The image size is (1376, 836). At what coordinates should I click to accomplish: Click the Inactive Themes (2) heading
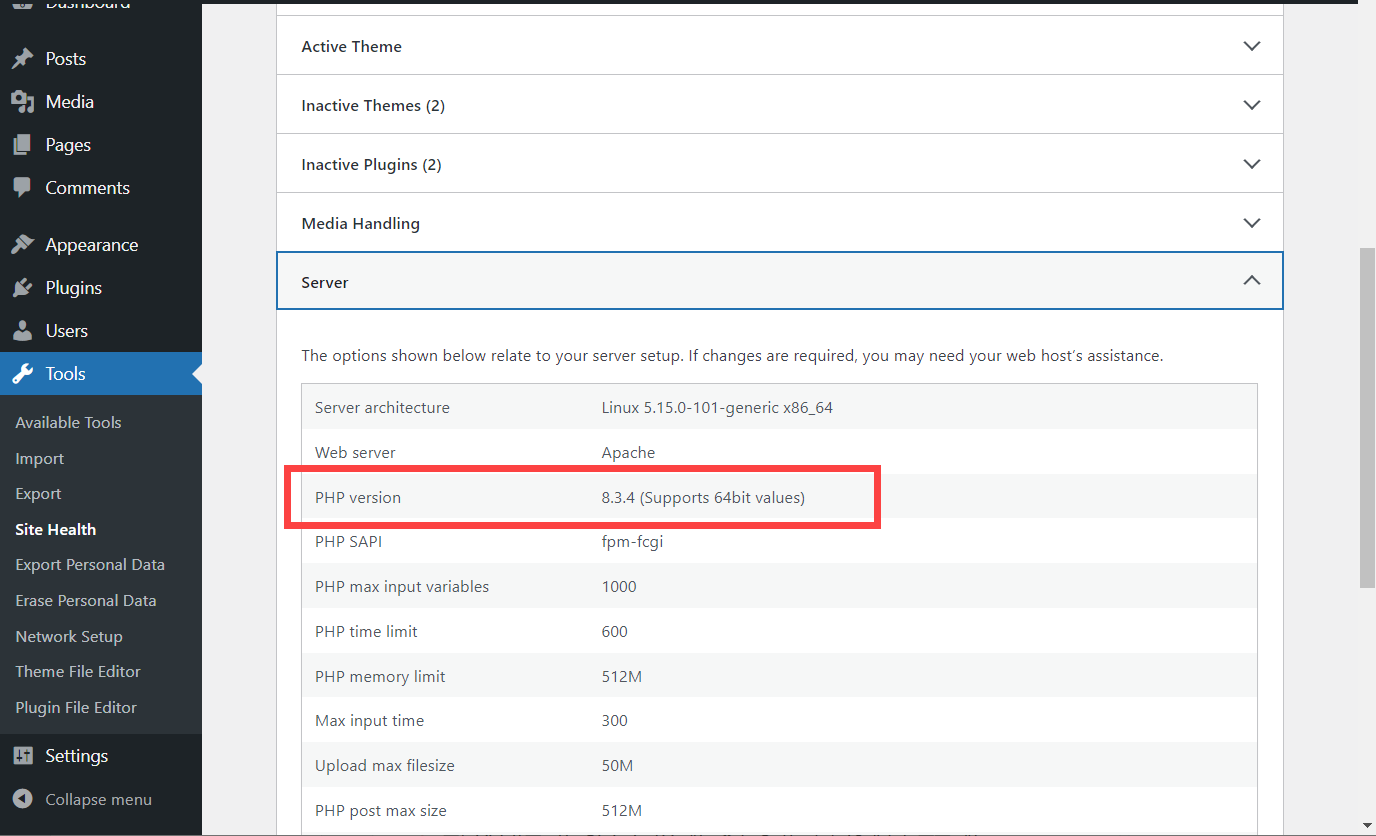click(373, 106)
